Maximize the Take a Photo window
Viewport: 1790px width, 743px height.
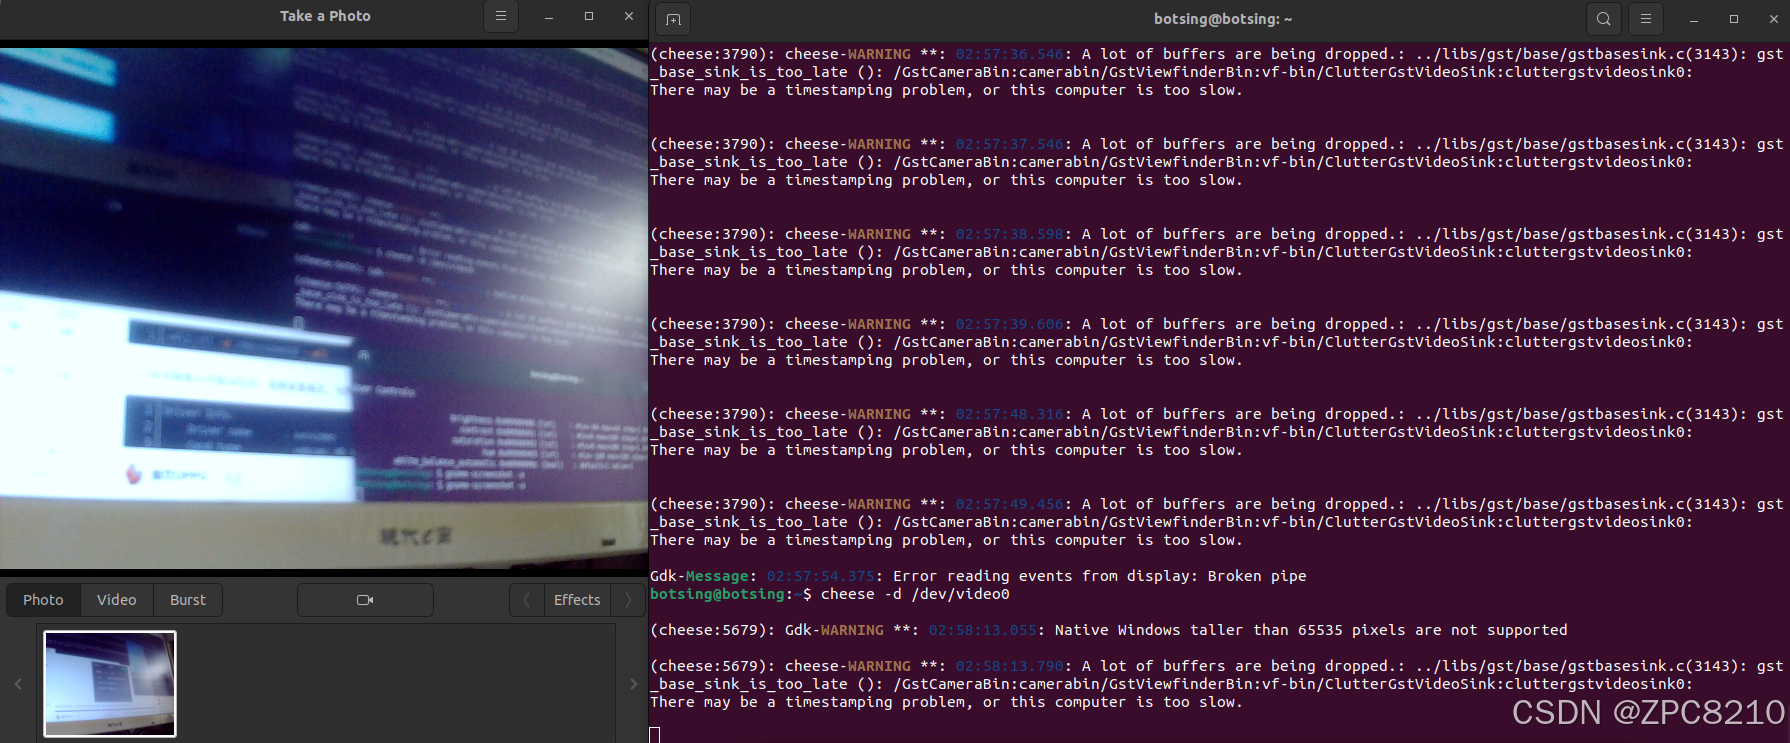pyautogui.click(x=589, y=17)
